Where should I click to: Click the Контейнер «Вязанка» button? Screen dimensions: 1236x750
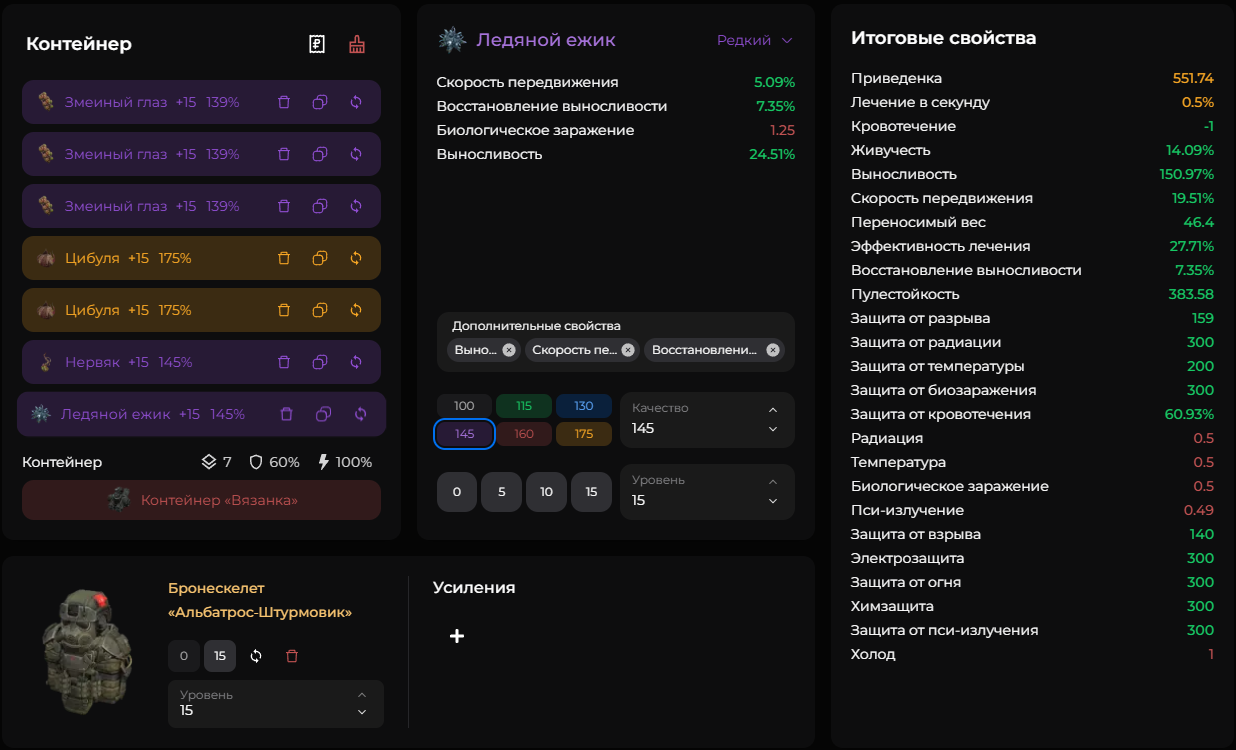(x=201, y=500)
